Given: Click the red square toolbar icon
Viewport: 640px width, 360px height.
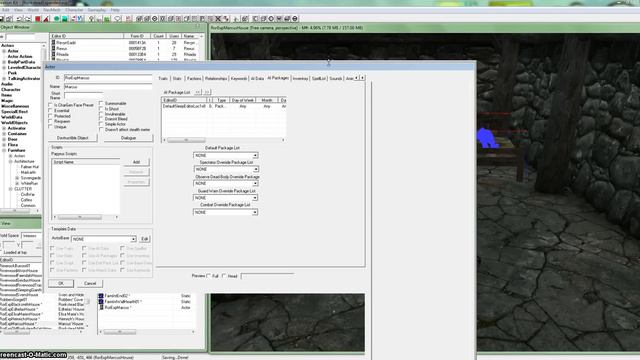Looking at the screenshot, I should click(x=38, y=19).
